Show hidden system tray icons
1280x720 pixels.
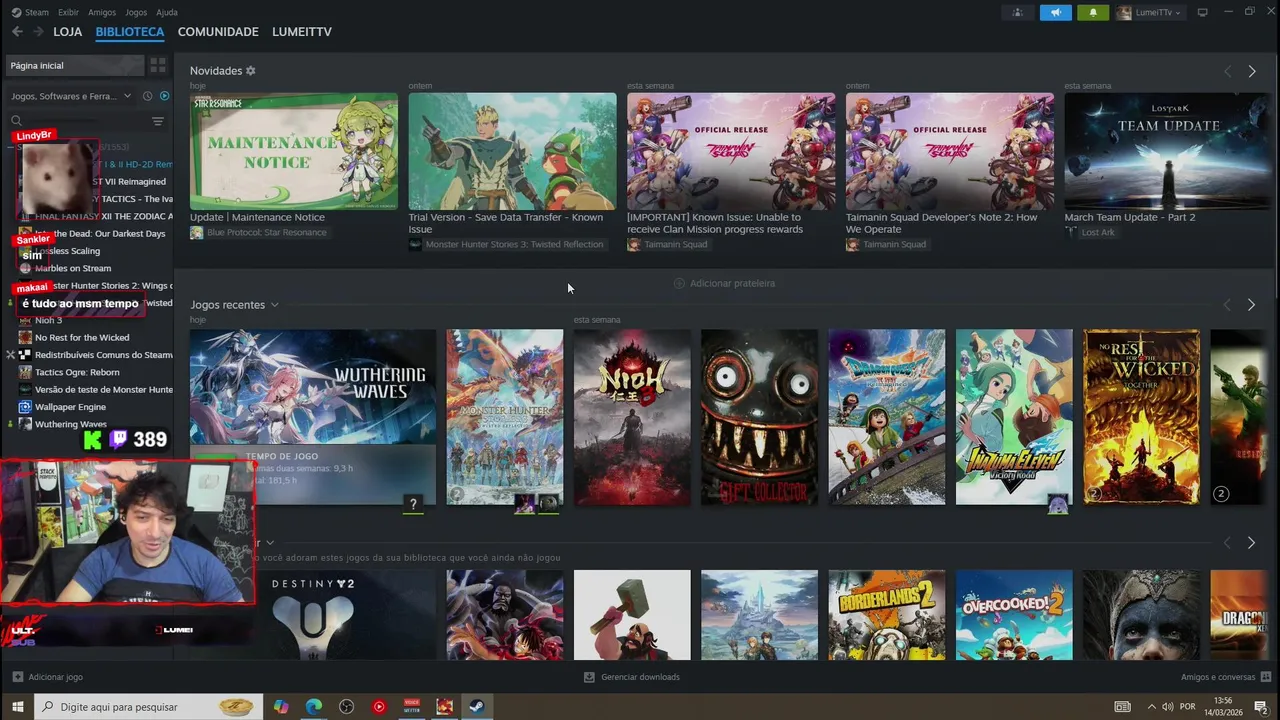pos(1151,707)
